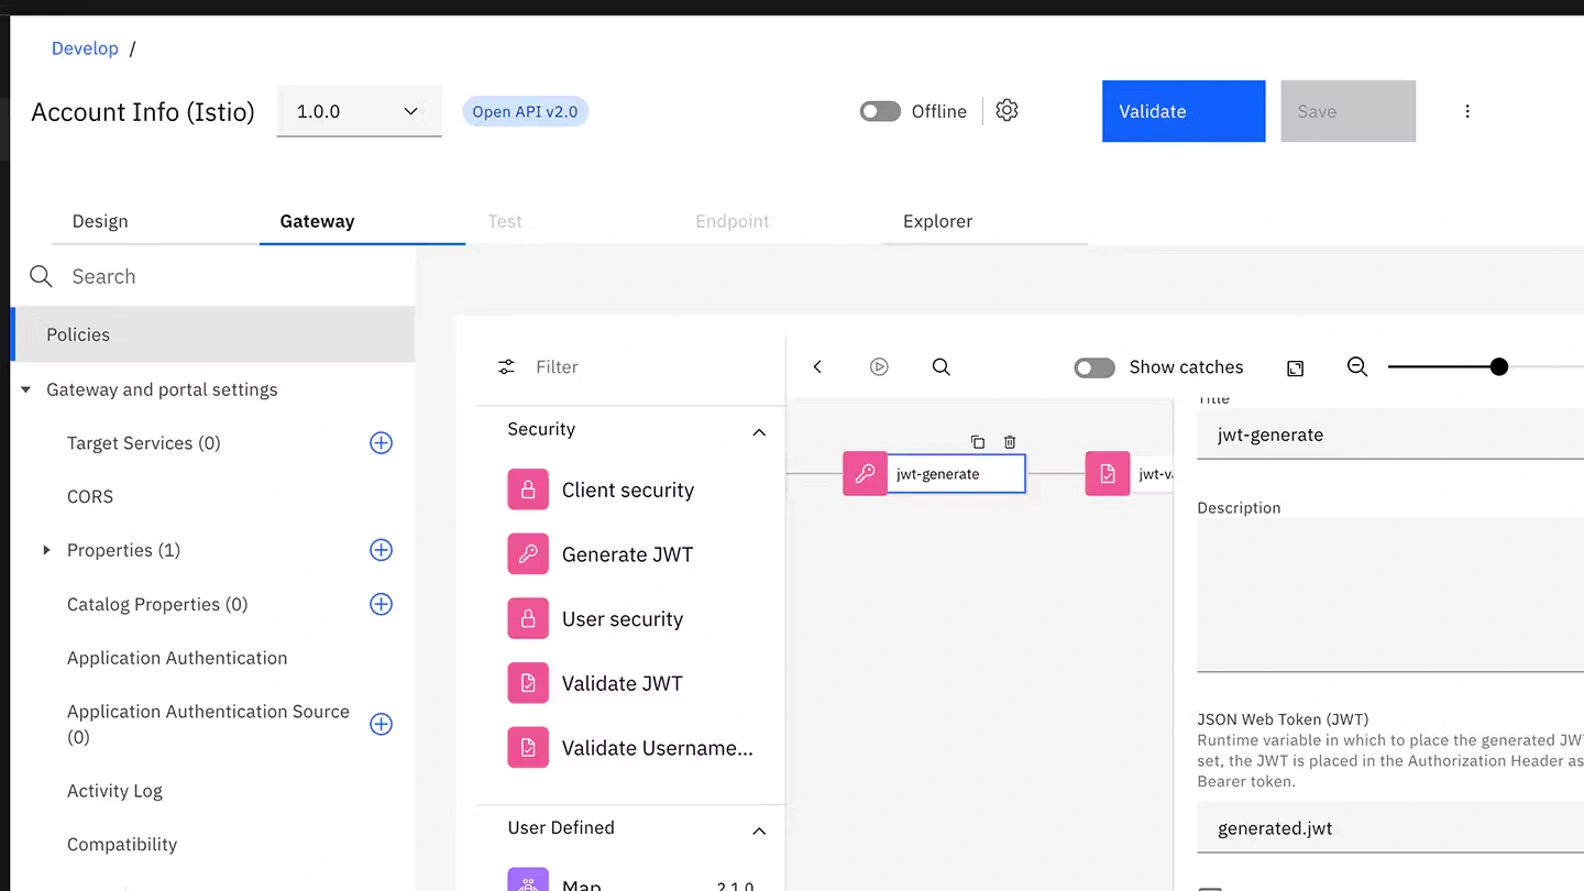1584x891 pixels.
Task: Collapse the Security policies section
Action: (758, 432)
